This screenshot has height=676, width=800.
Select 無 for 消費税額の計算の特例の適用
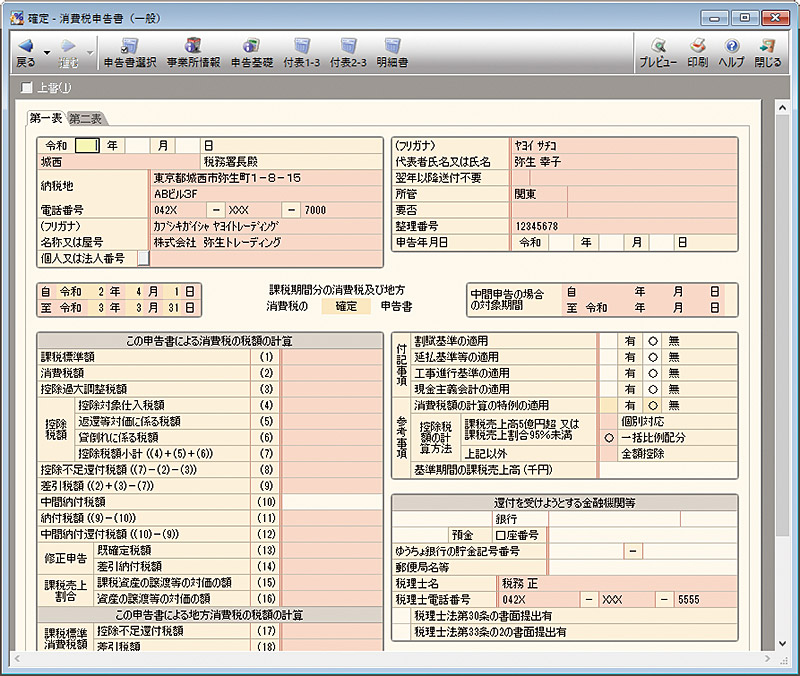coord(653,406)
